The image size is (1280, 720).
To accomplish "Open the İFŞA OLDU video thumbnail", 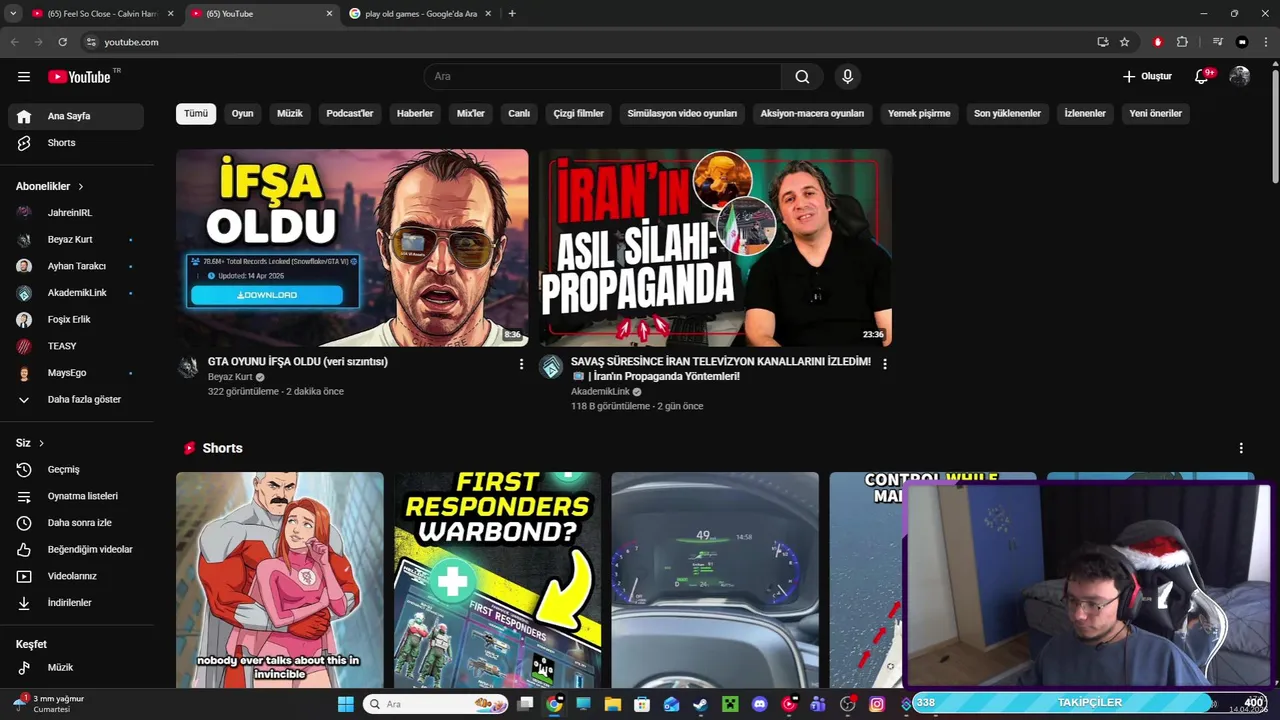I will coord(352,248).
